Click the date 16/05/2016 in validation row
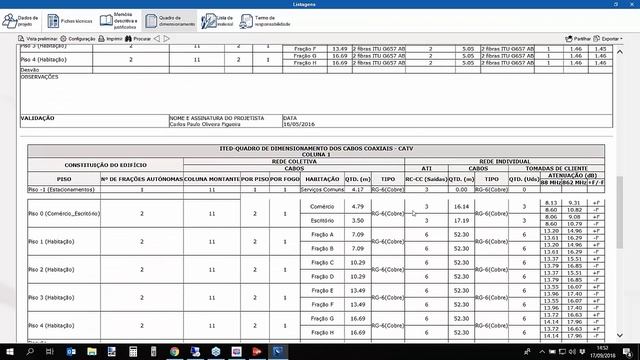This screenshot has width=640, height=360. [299, 124]
